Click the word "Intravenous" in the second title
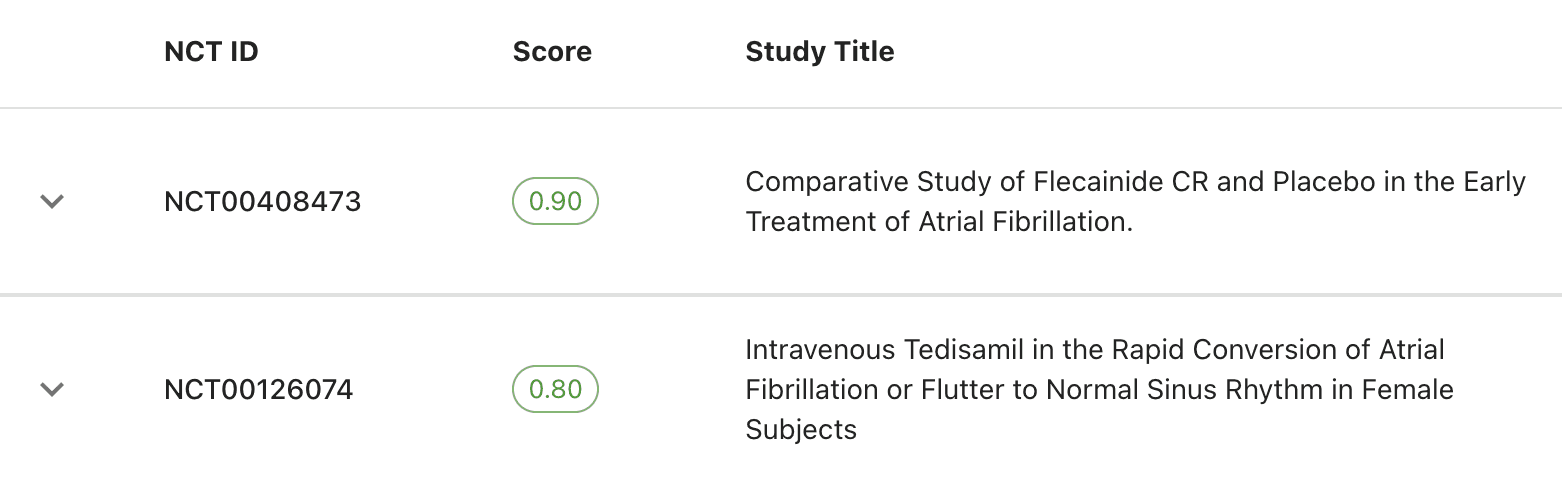The width and height of the screenshot is (1562, 478). tap(821, 350)
